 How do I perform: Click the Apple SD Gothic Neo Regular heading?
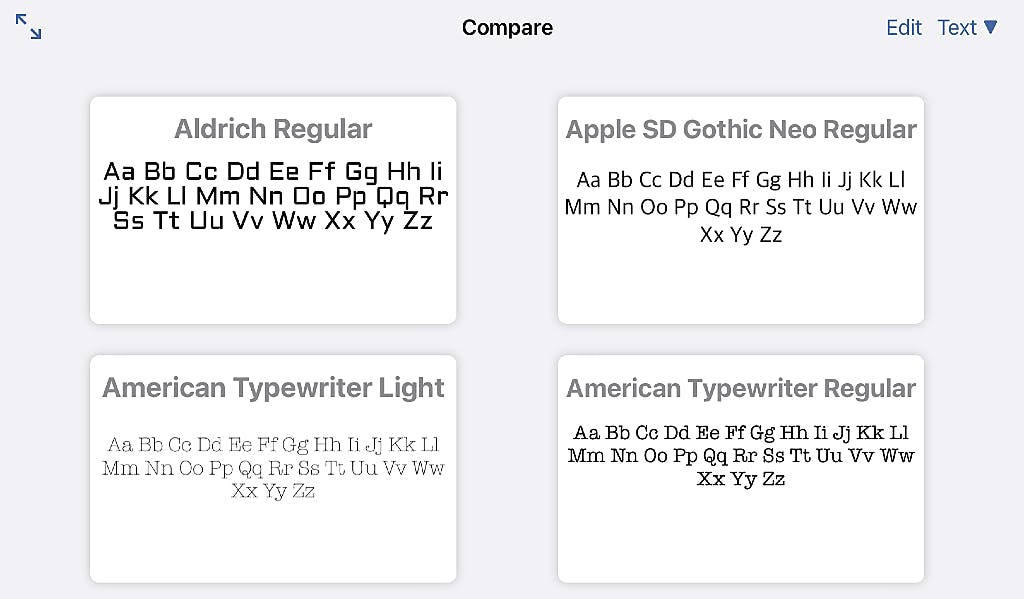tap(741, 130)
